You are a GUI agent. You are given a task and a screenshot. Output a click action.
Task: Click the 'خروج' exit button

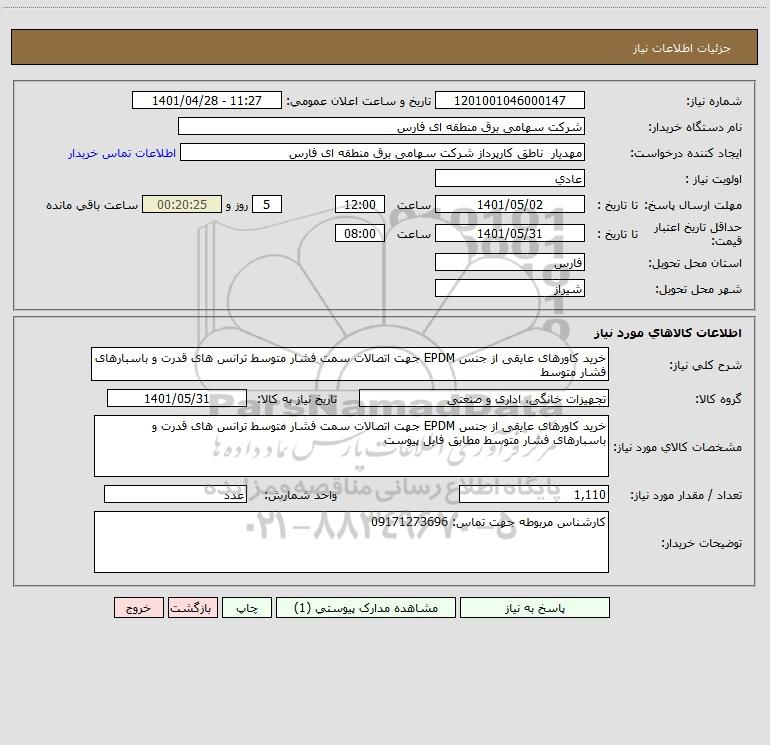[x=138, y=608]
